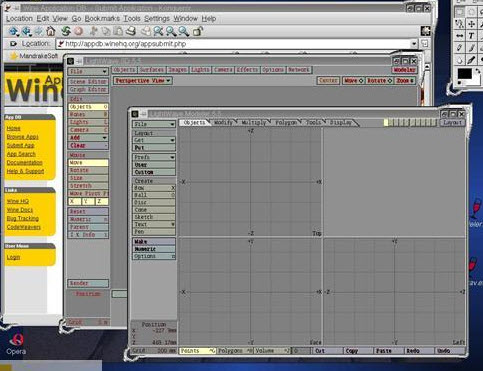Go to Konqueror's Home icon
The image size is (483, 371).
pos(51,31)
